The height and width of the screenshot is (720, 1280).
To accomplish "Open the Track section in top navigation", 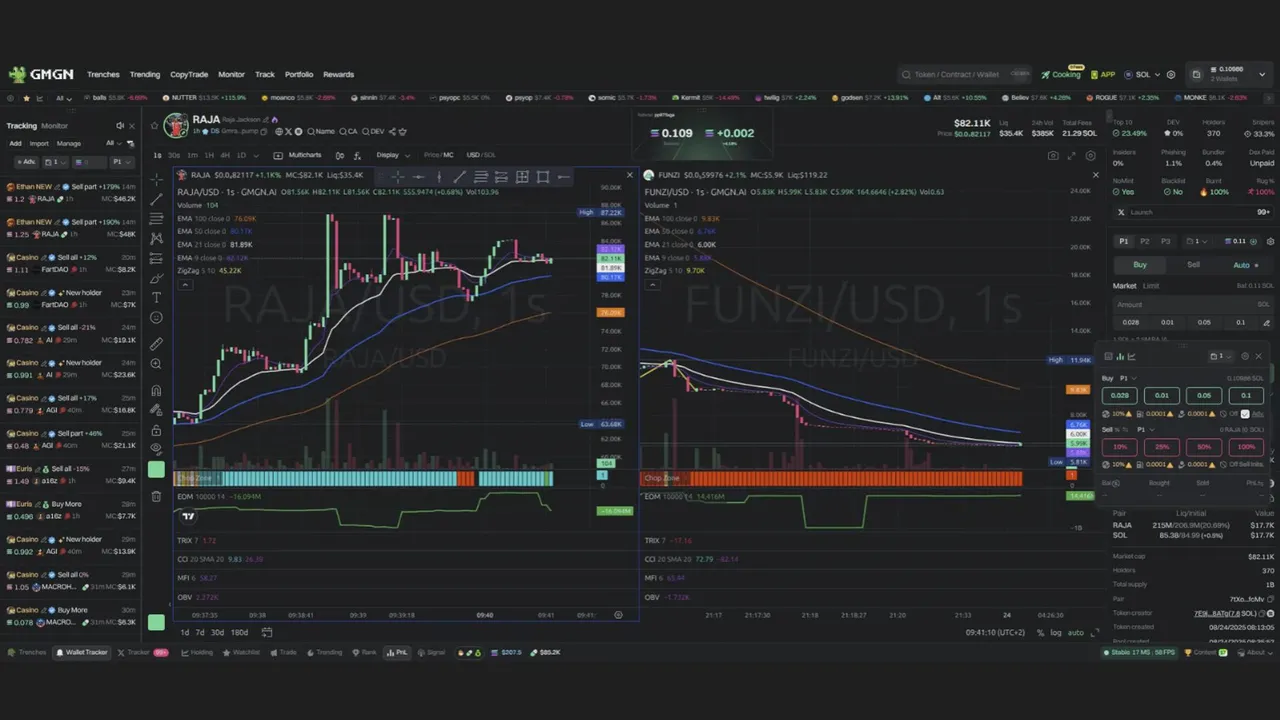I will pyautogui.click(x=265, y=74).
